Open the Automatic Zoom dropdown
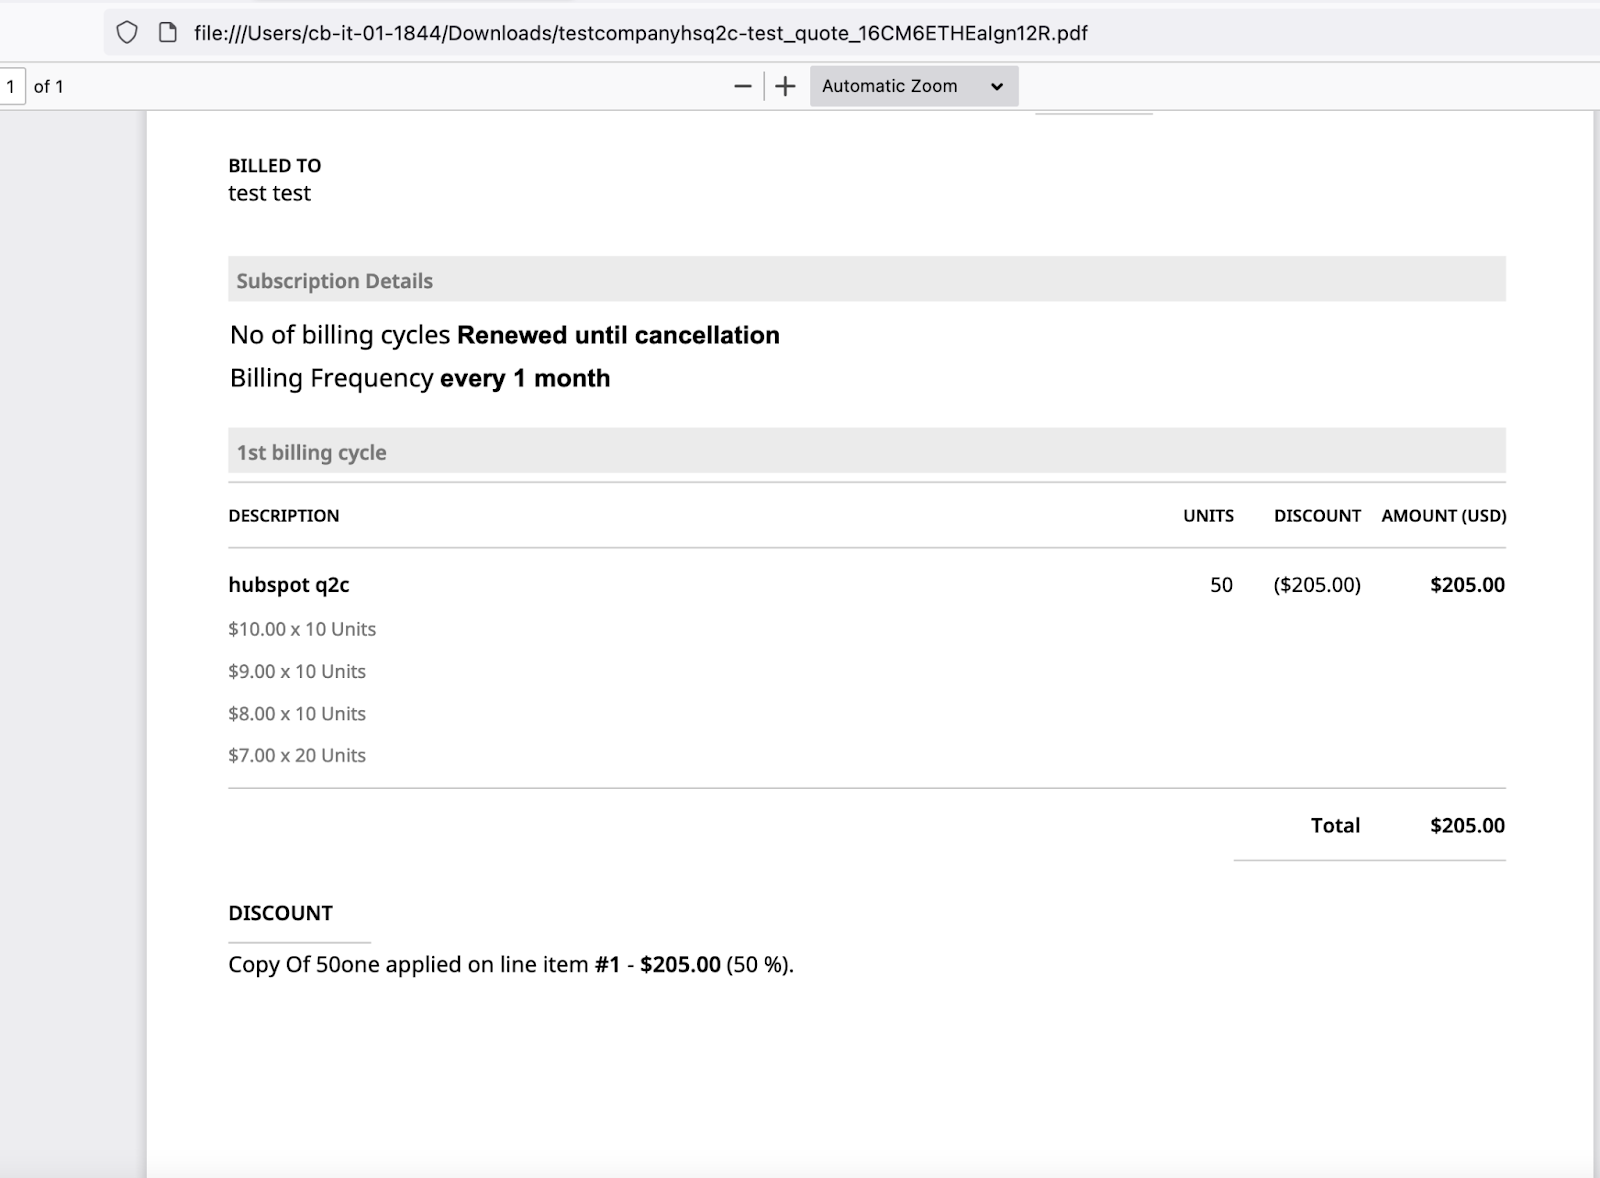Viewport: 1600px width, 1178px height. pyautogui.click(x=913, y=86)
